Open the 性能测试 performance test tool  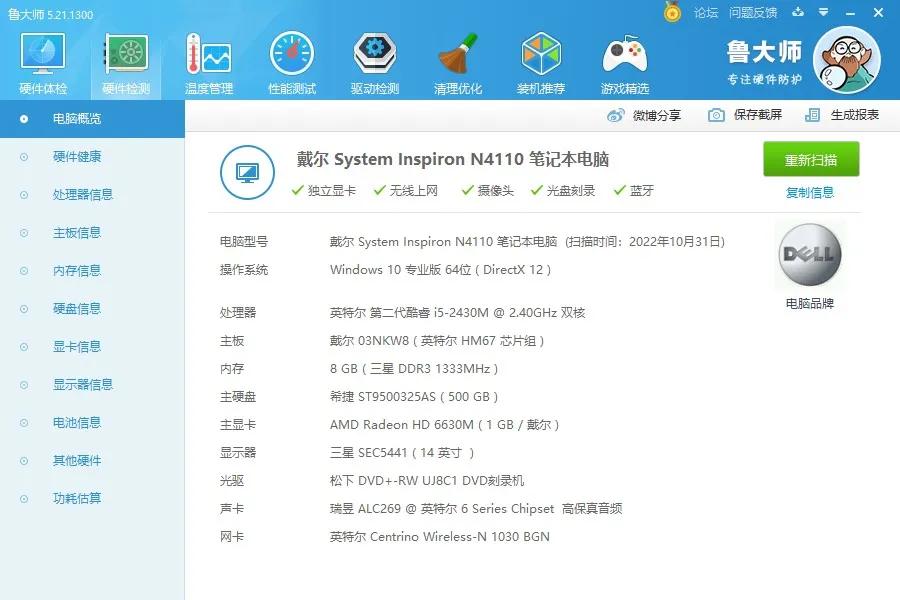[291, 58]
